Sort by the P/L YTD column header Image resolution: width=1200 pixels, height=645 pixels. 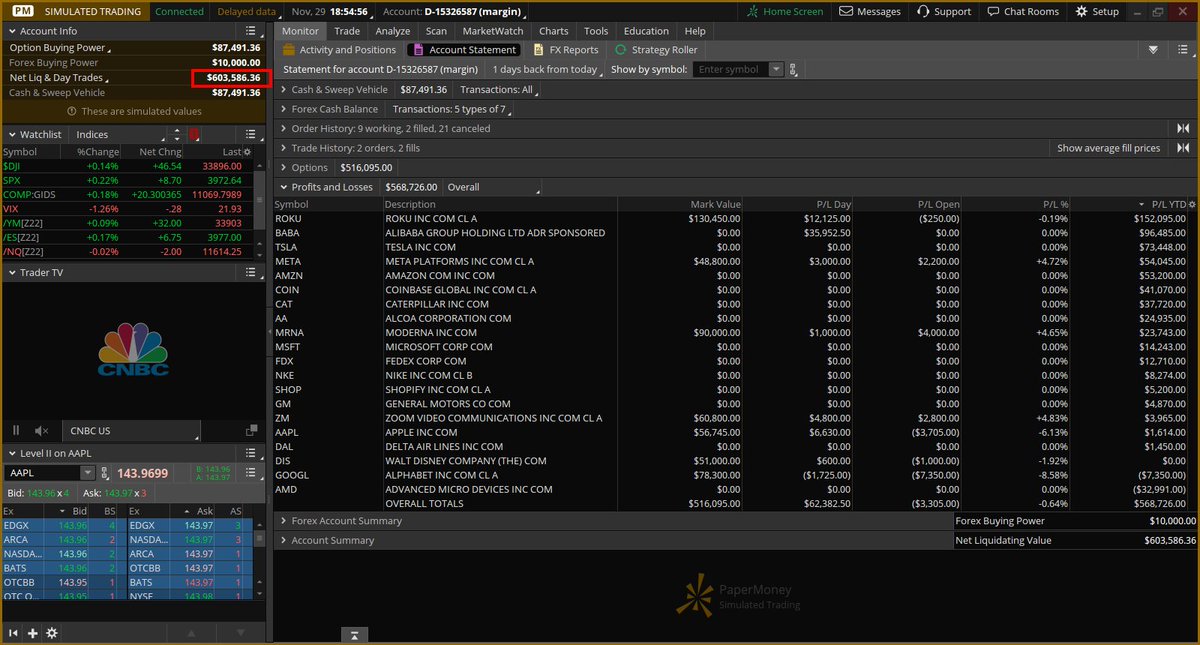1168,204
